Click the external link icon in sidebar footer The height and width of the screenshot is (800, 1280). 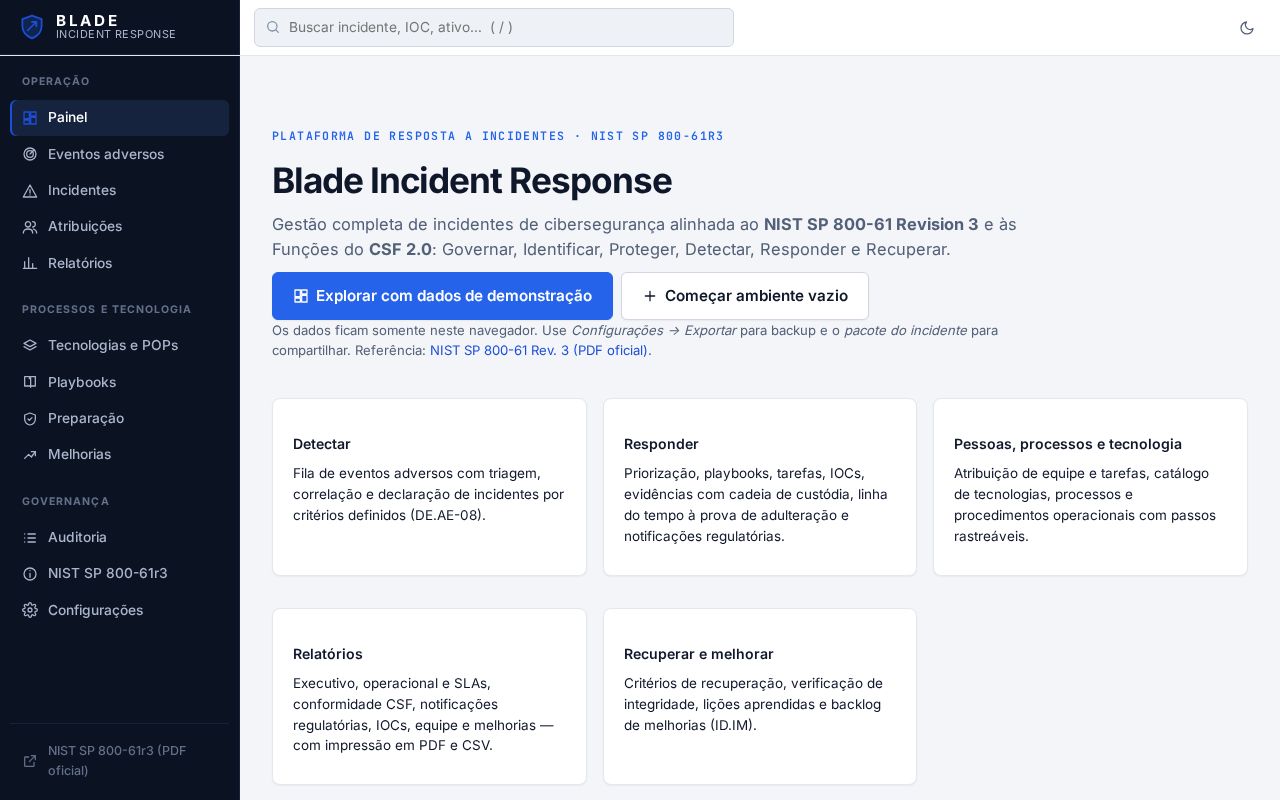point(30,761)
